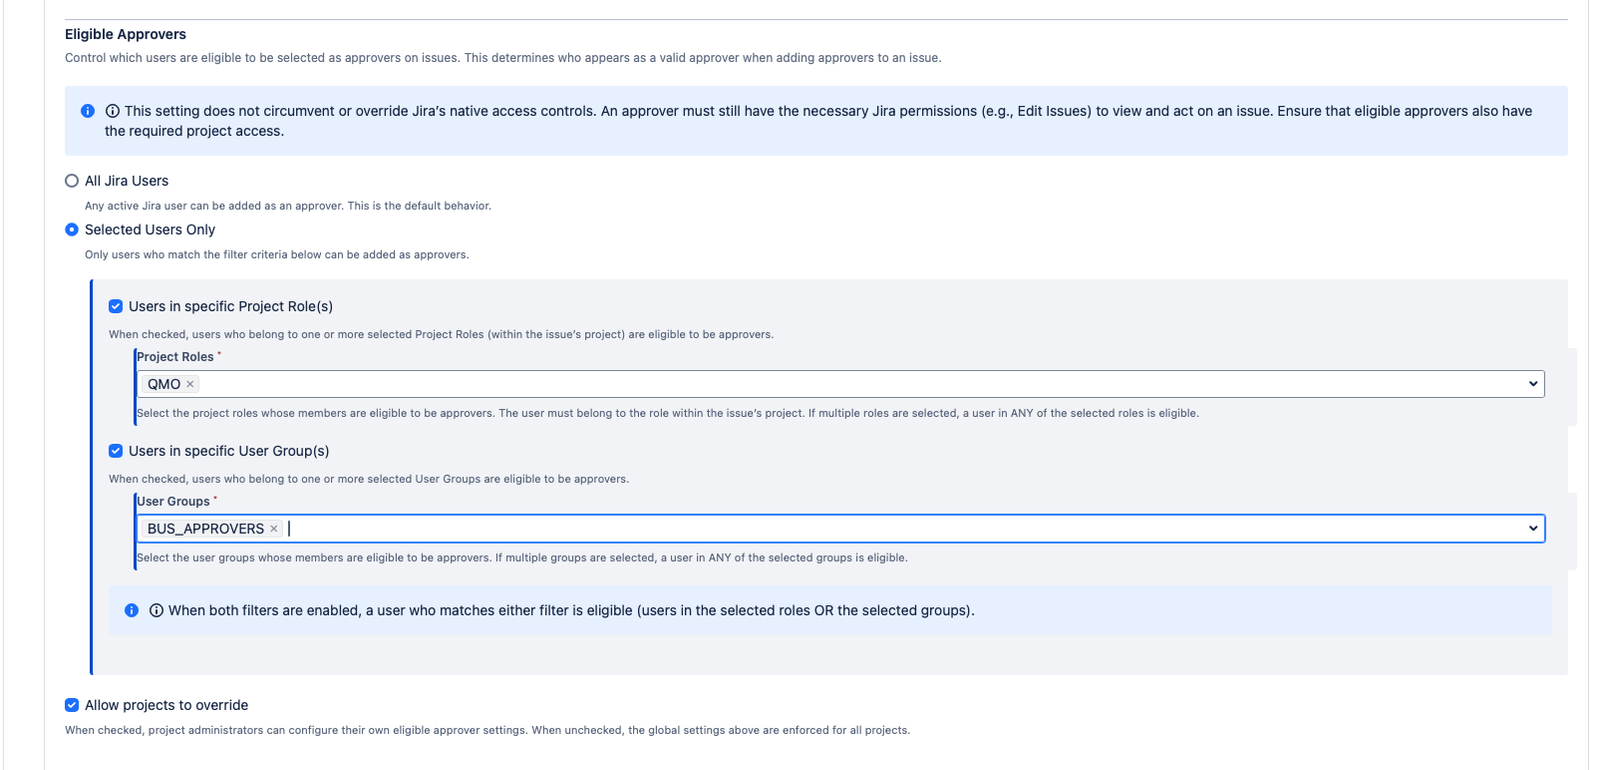
Task: Uncheck Users in specific Project Role(s)
Action: click(115, 306)
